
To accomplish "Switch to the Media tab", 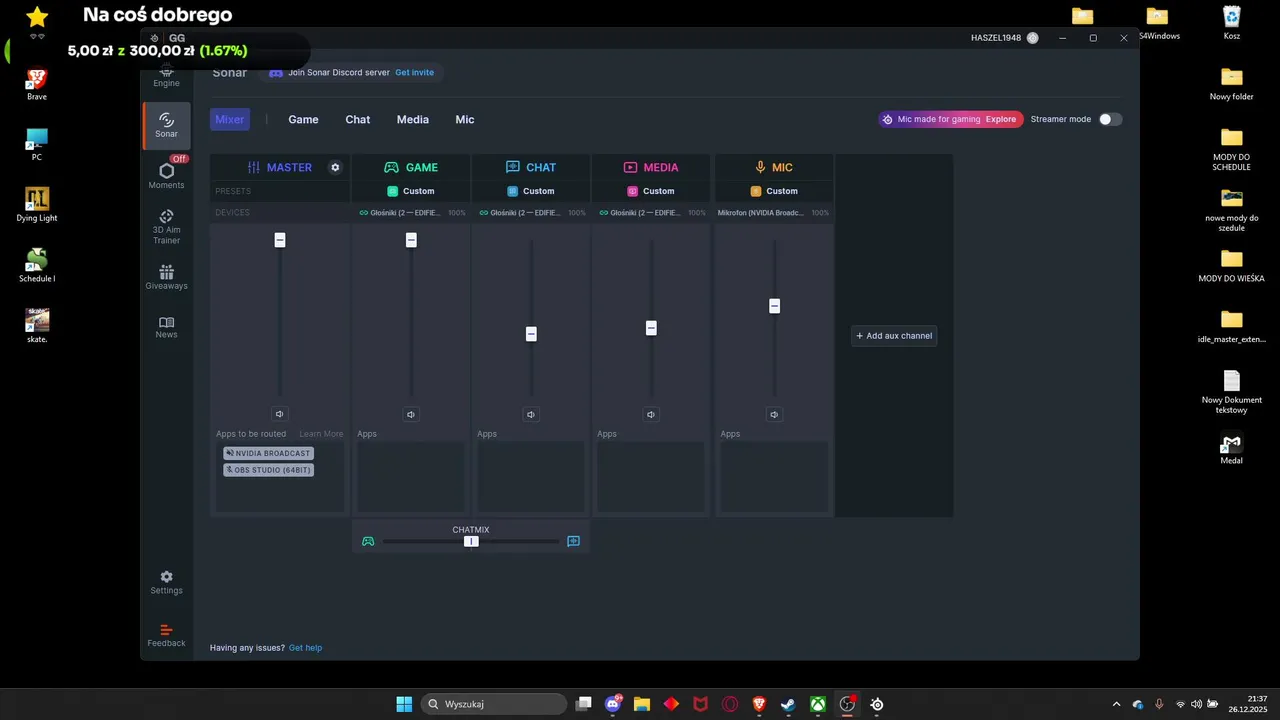I will [x=412, y=119].
